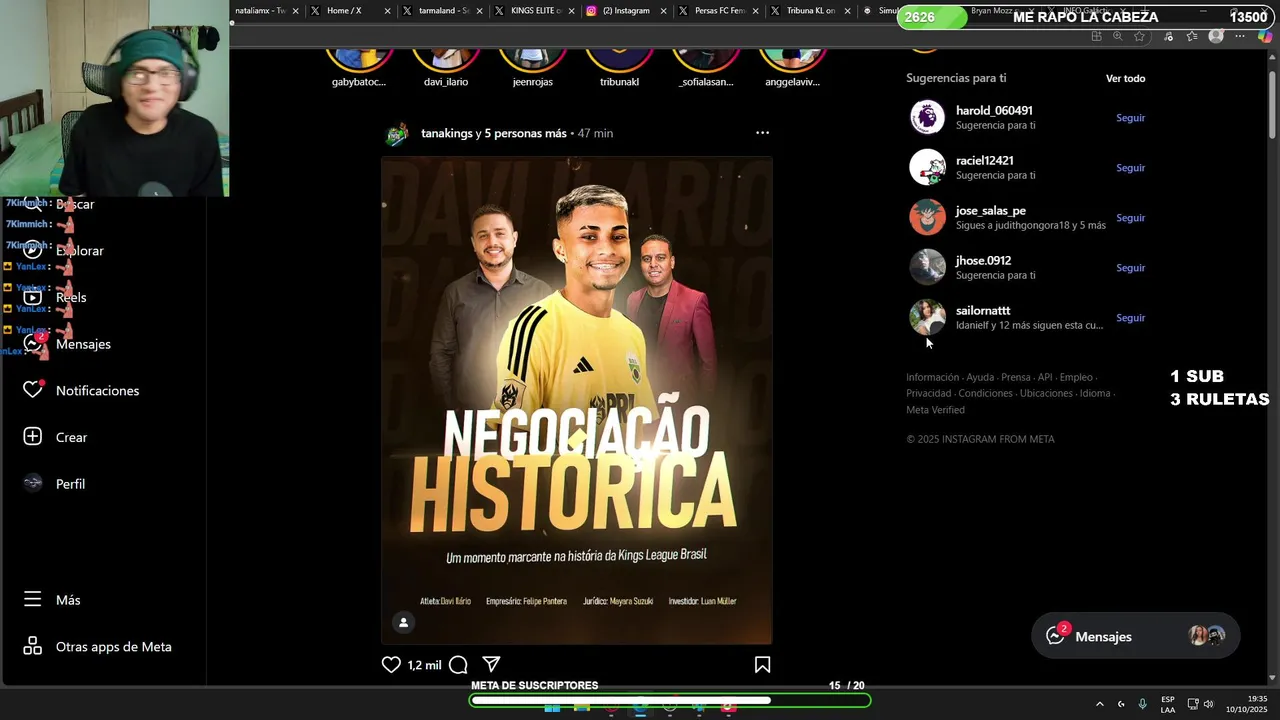Open raciel12421 profile picture
Screen dimensions: 1280x720
(x=927, y=167)
